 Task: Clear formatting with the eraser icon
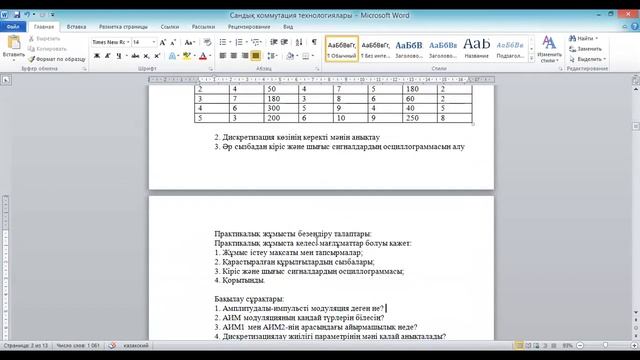point(207,42)
